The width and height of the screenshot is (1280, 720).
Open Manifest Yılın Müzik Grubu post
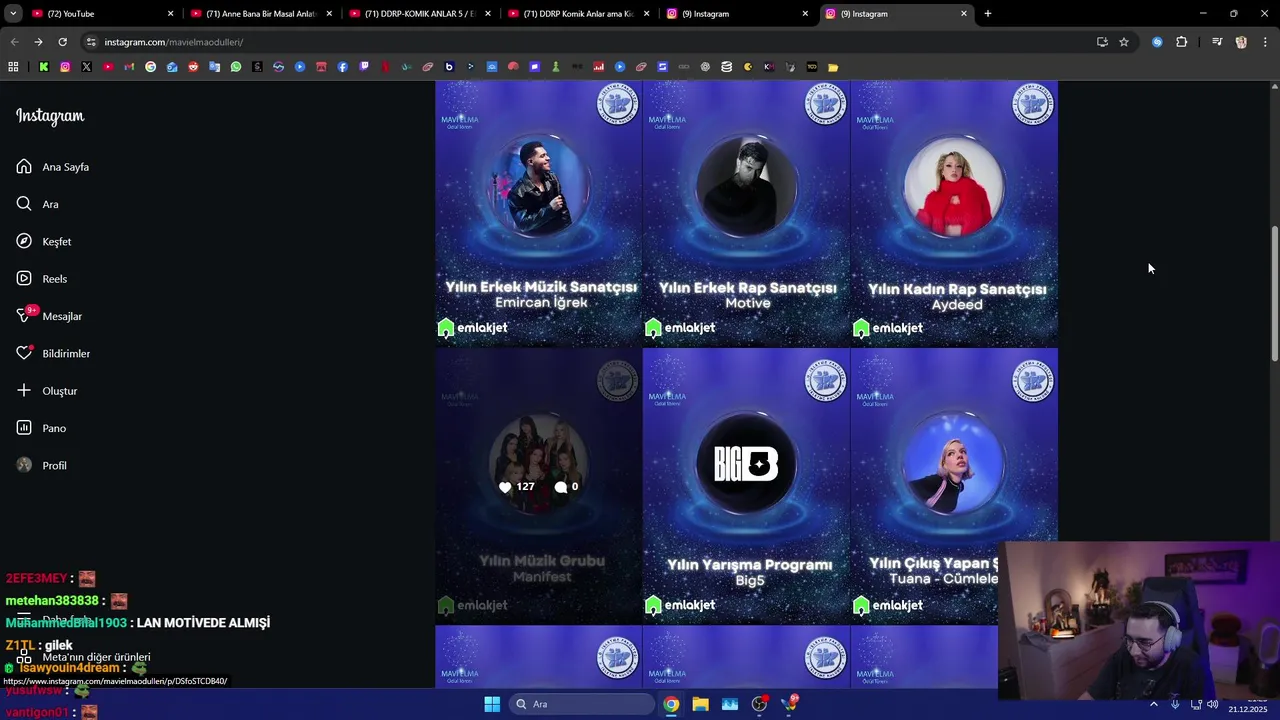(538, 486)
